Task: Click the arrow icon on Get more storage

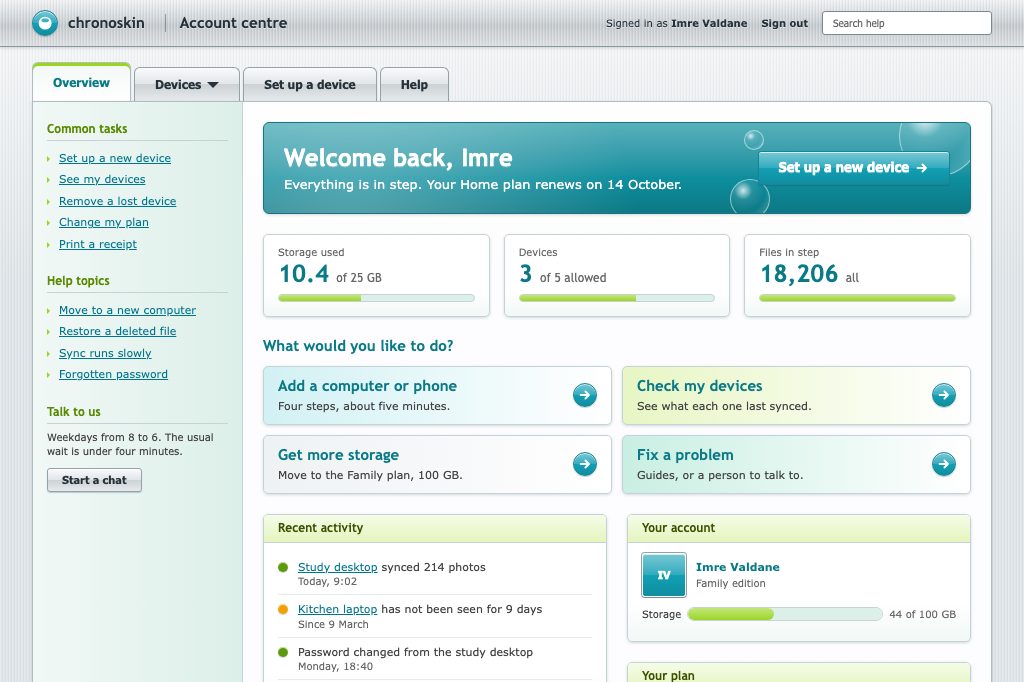Action: point(584,464)
